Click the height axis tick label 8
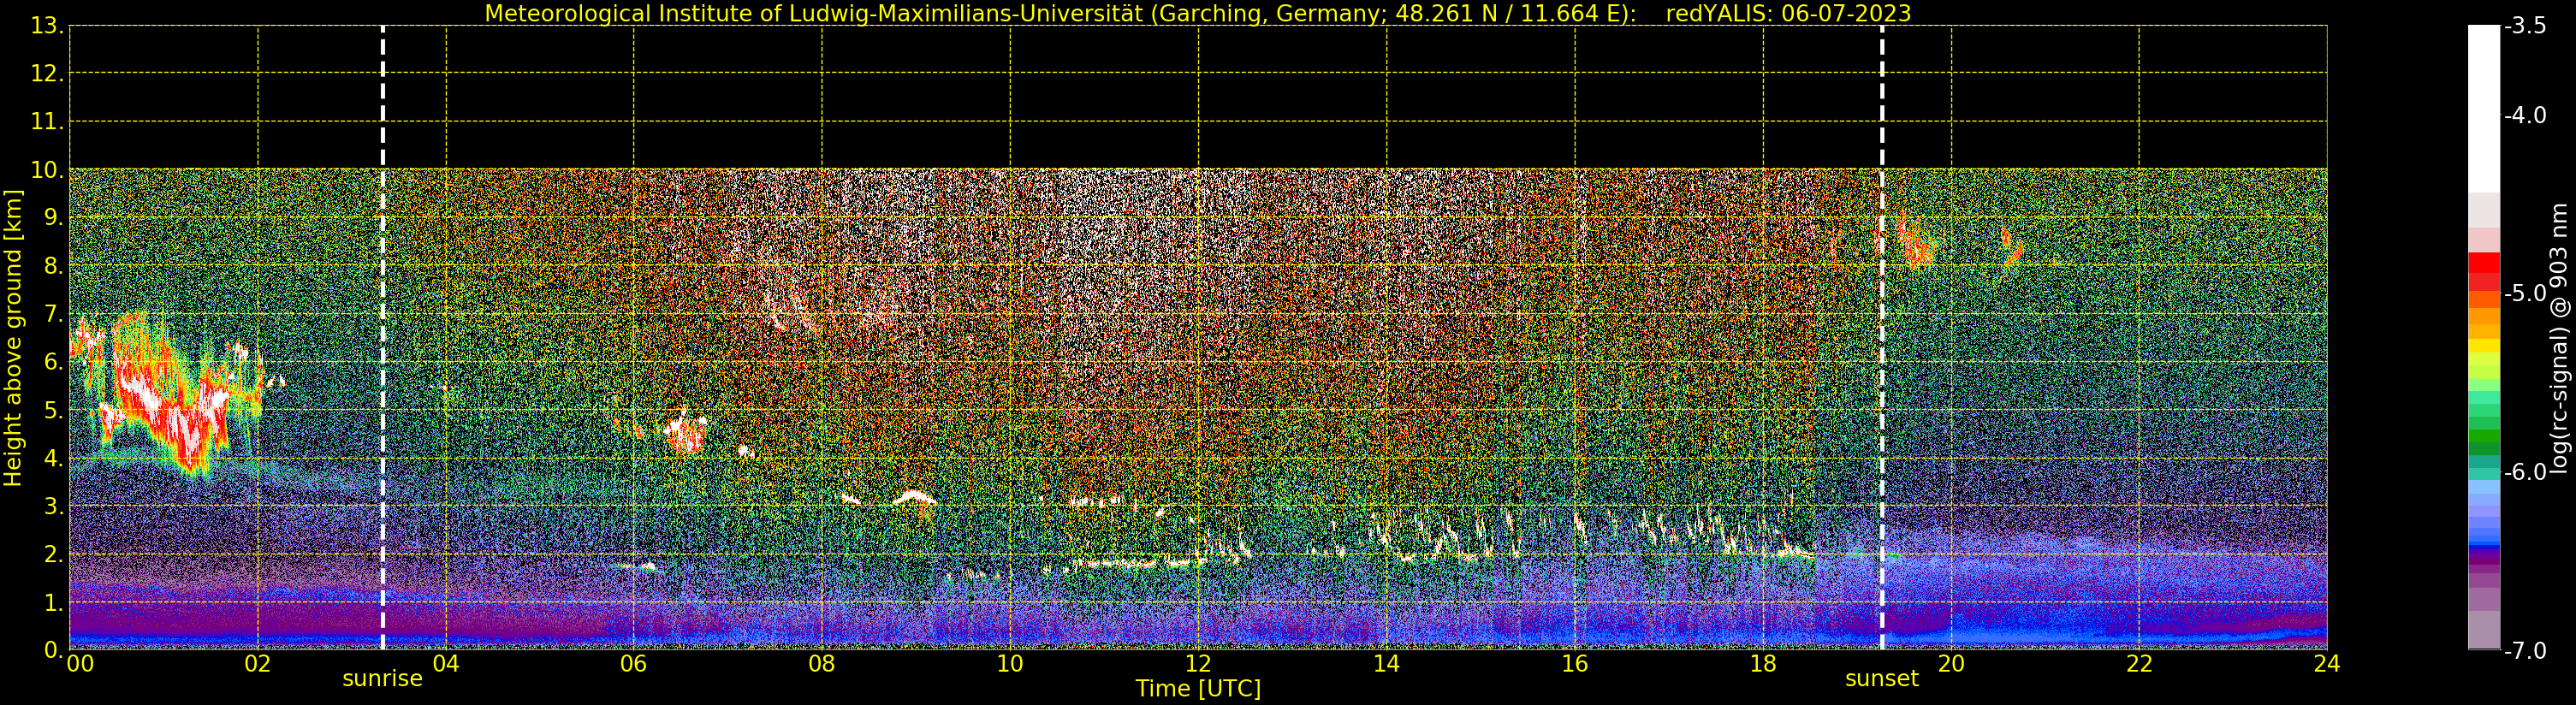Screen dimensions: 2576x705 53,266
